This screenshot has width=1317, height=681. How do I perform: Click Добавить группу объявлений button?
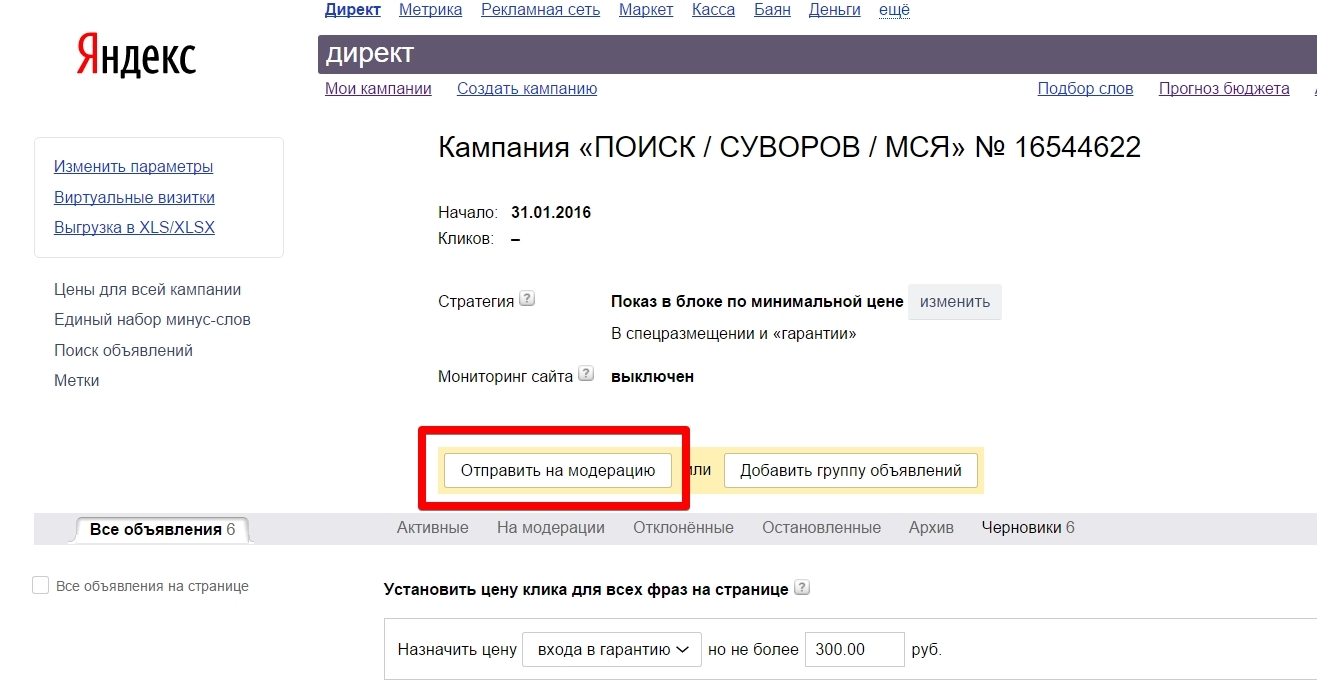point(851,470)
